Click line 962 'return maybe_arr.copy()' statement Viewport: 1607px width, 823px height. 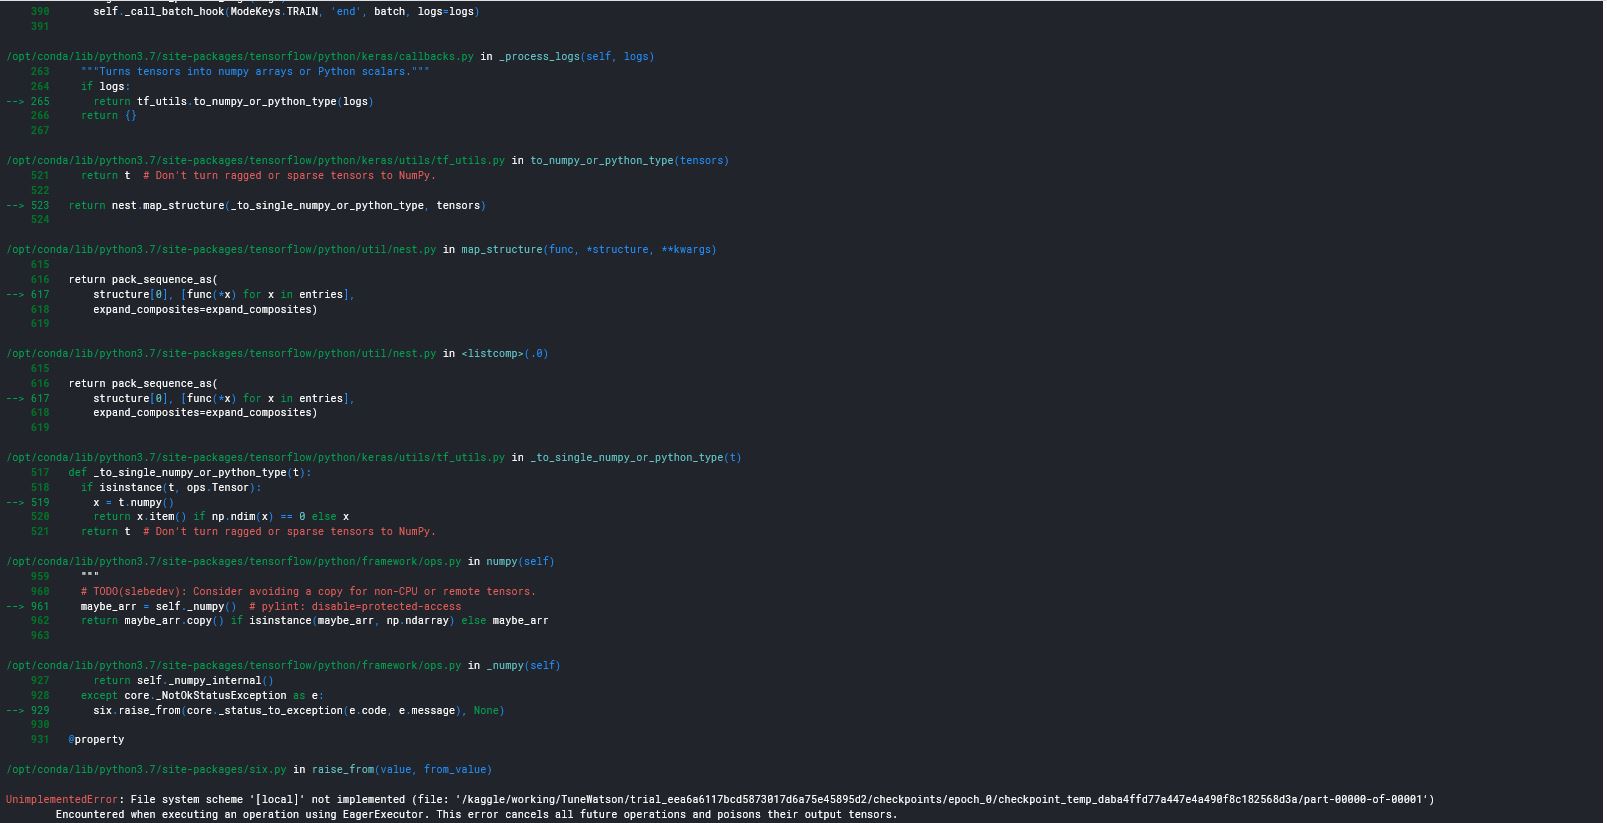(314, 621)
